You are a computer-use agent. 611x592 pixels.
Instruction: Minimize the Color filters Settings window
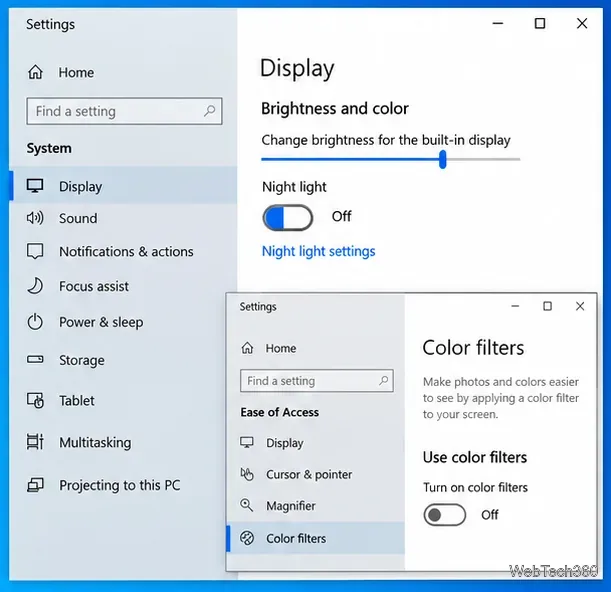[x=515, y=306]
